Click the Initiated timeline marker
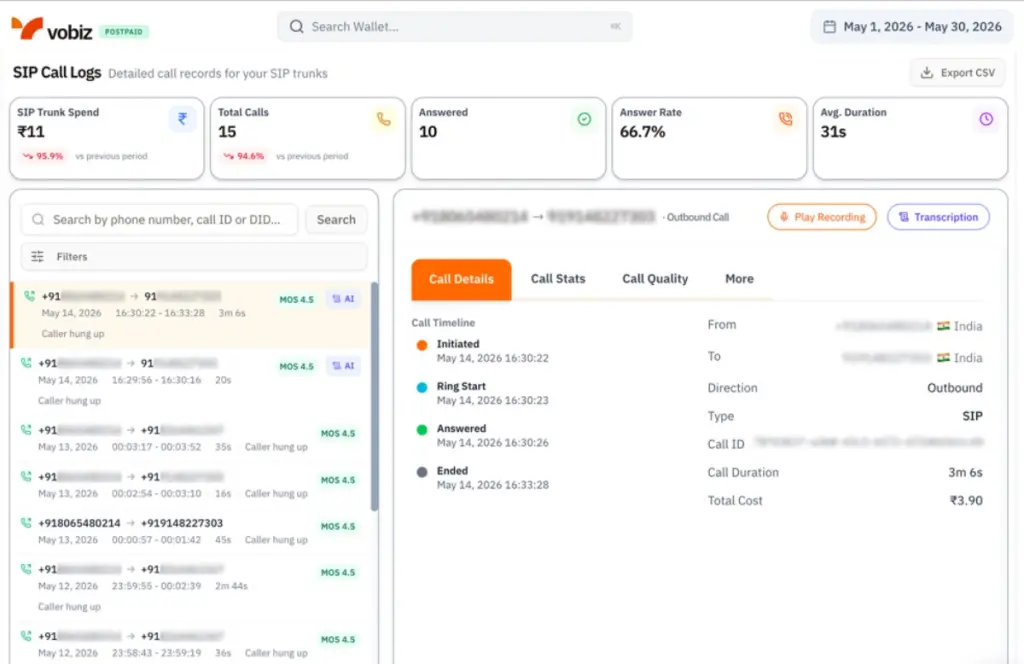This screenshot has width=1024, height=664. point(422,345)
